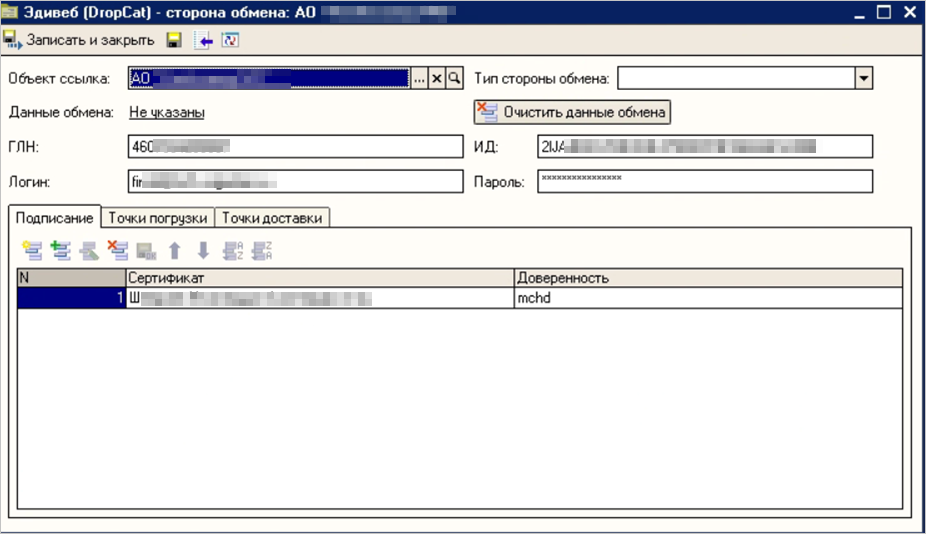Focus the 'ГЛН' input field
This screenshot has height=534, width=926.
295,146
